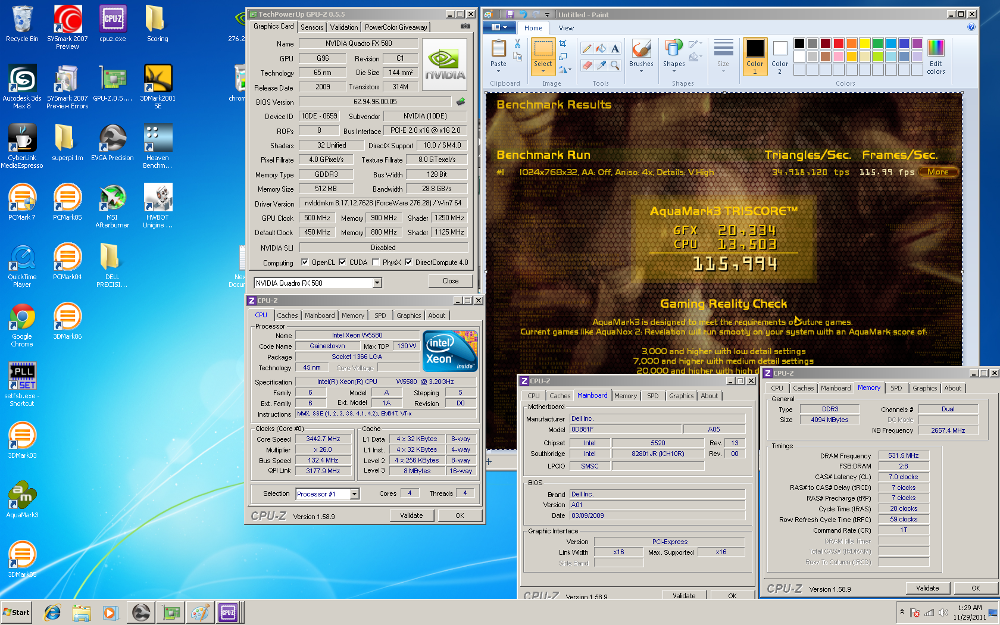Open Caches tab in CPU-Z processor window
The image size is (1000, 625).
(x=287, y=315)
